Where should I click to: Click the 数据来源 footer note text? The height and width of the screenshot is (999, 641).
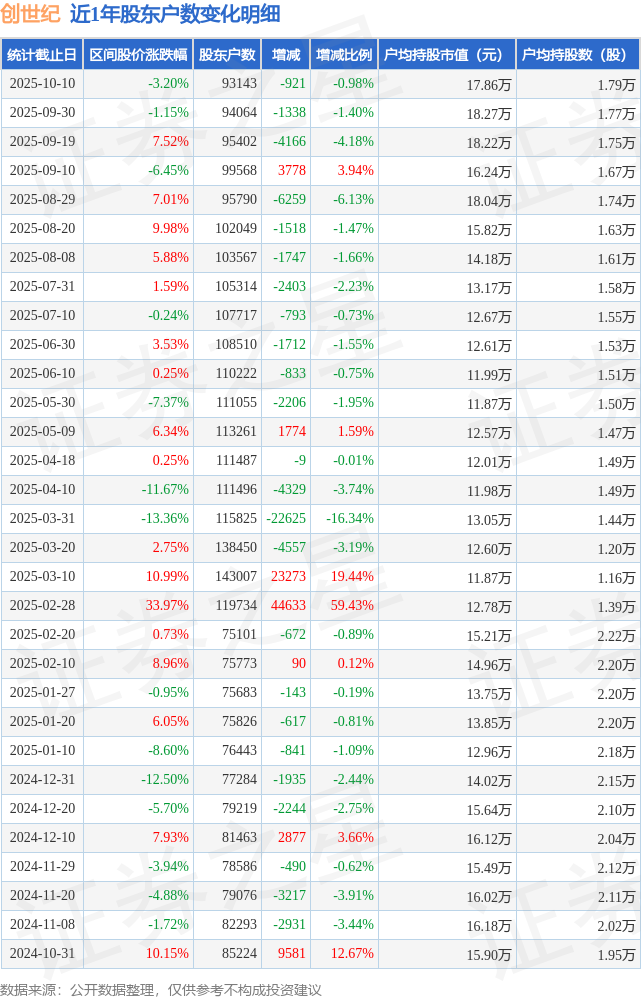click(x=161, y=989)
